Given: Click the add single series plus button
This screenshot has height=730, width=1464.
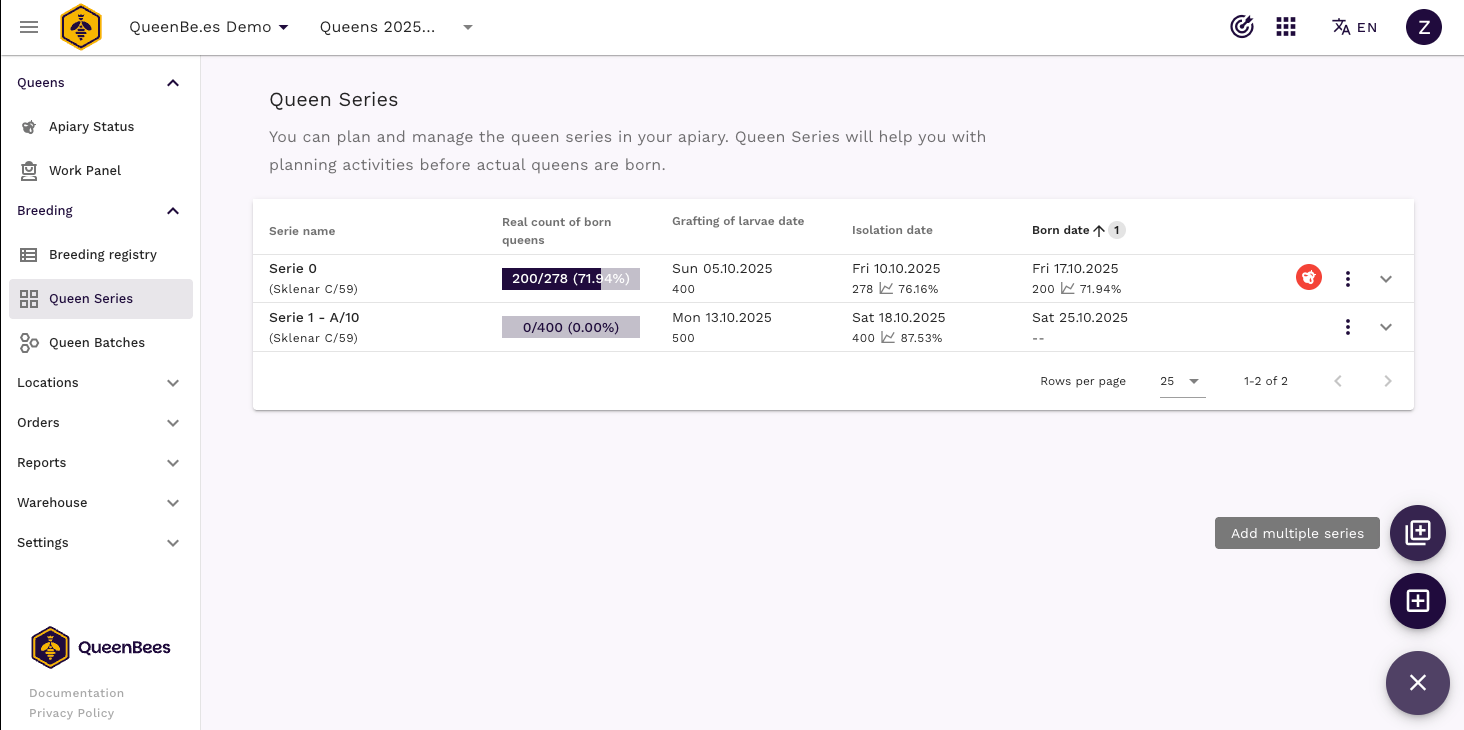Looking at the screenshot, I should pos(1417,601).
